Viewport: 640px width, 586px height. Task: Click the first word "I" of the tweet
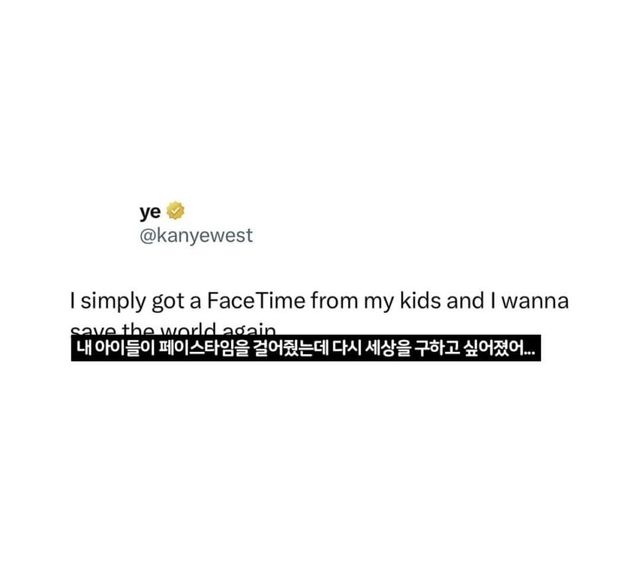click(72, 300)
